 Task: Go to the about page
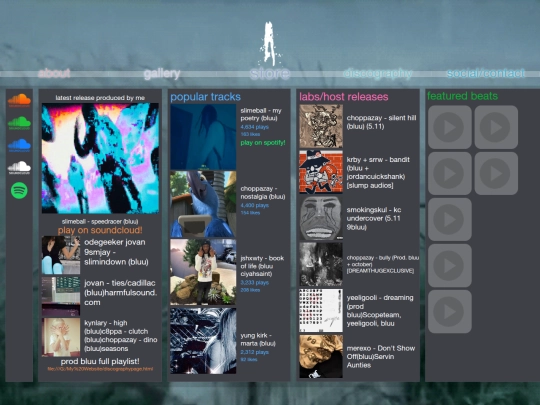pyautogui.click(x=54, y=73)
